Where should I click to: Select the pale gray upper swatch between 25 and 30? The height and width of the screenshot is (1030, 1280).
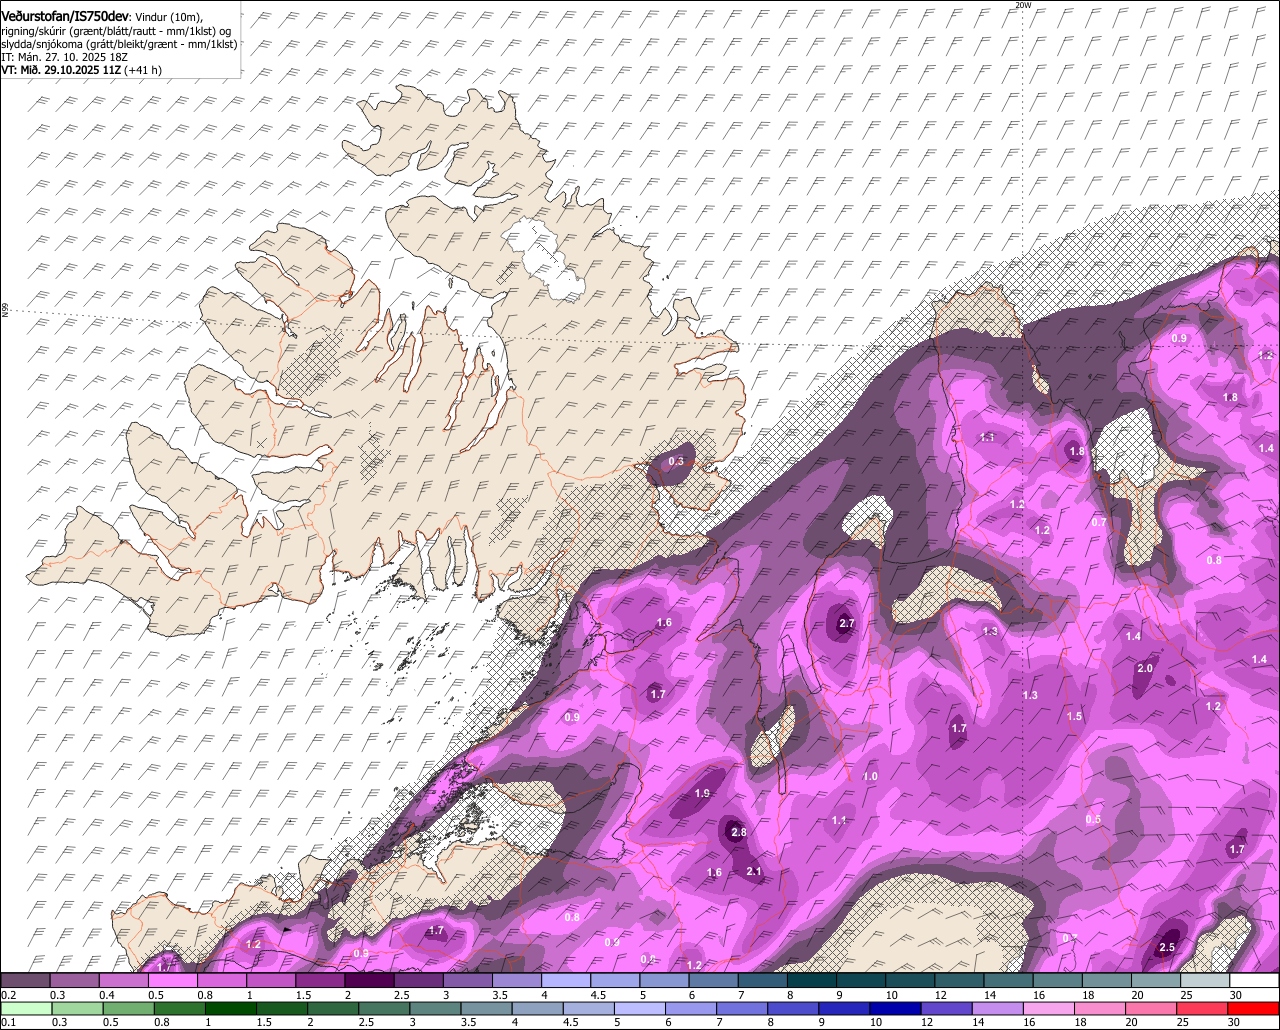point(1206,980)
